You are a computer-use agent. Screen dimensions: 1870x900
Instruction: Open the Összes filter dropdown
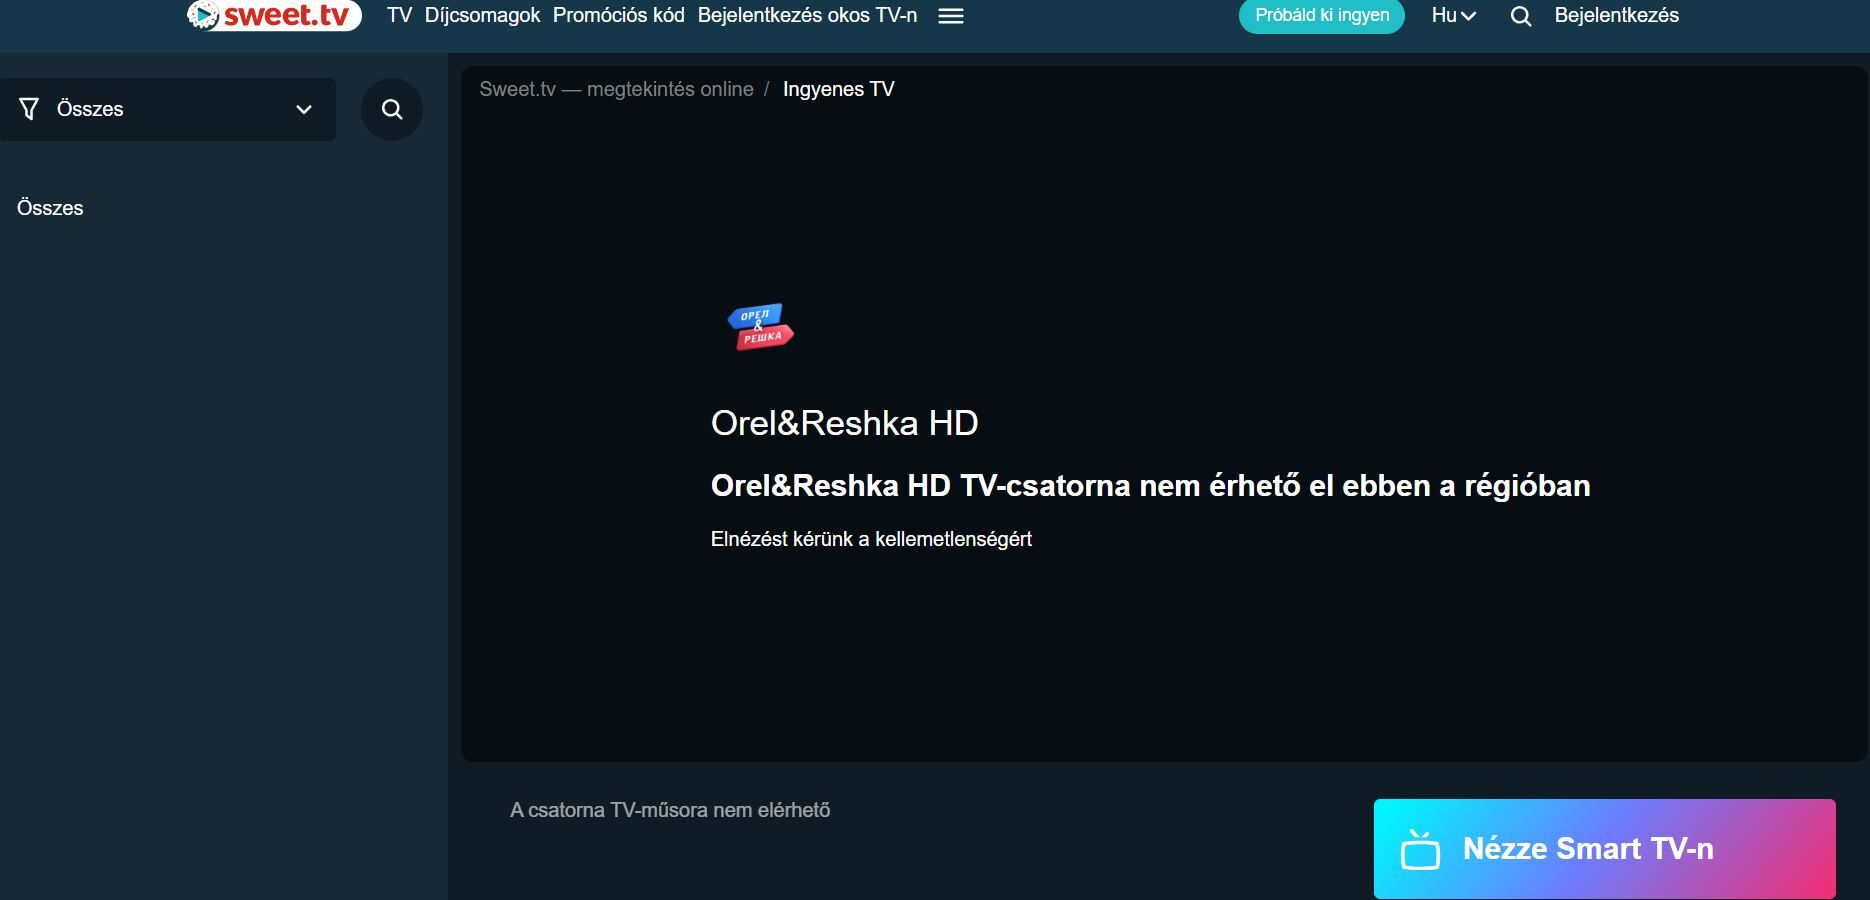click(x=168, y=109)
